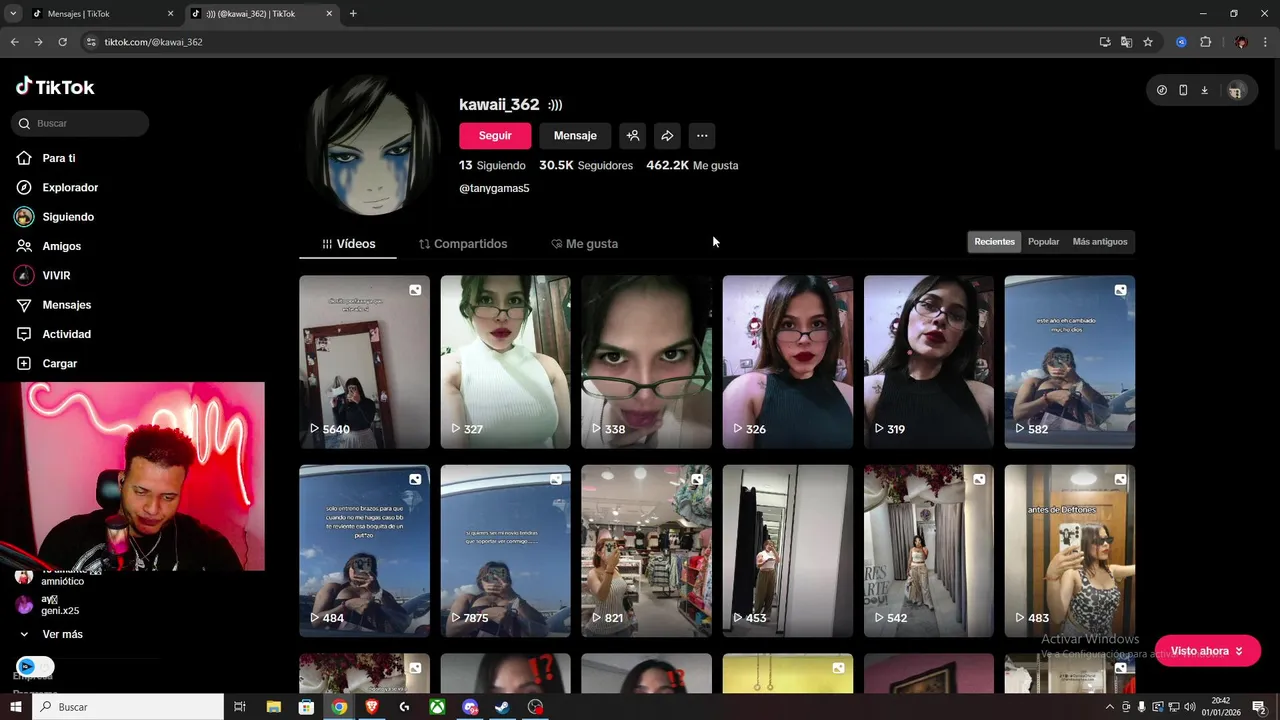
Task: Click the download app icon in top-right pill
Action: point(1204,90)
